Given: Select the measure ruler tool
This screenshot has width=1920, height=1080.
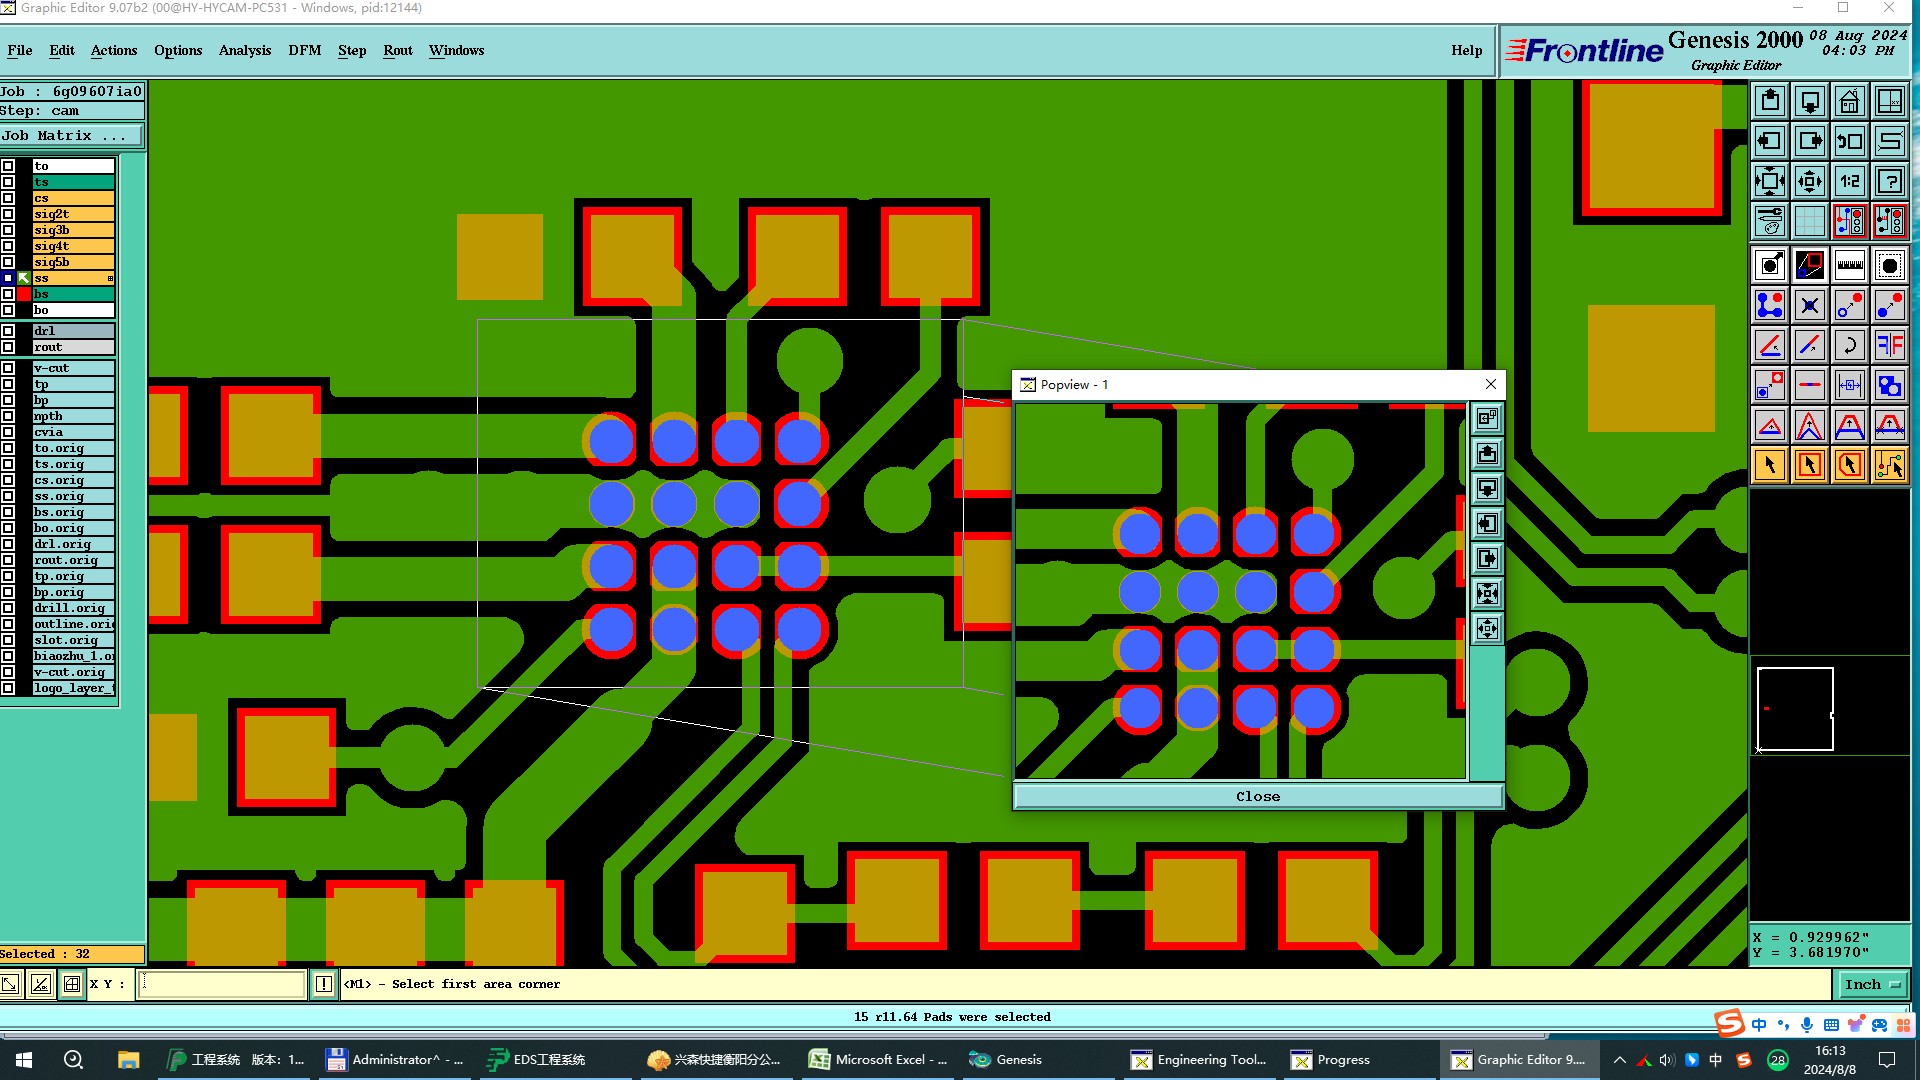Looking at the screenshot, I should click(x=1849, y=265).
